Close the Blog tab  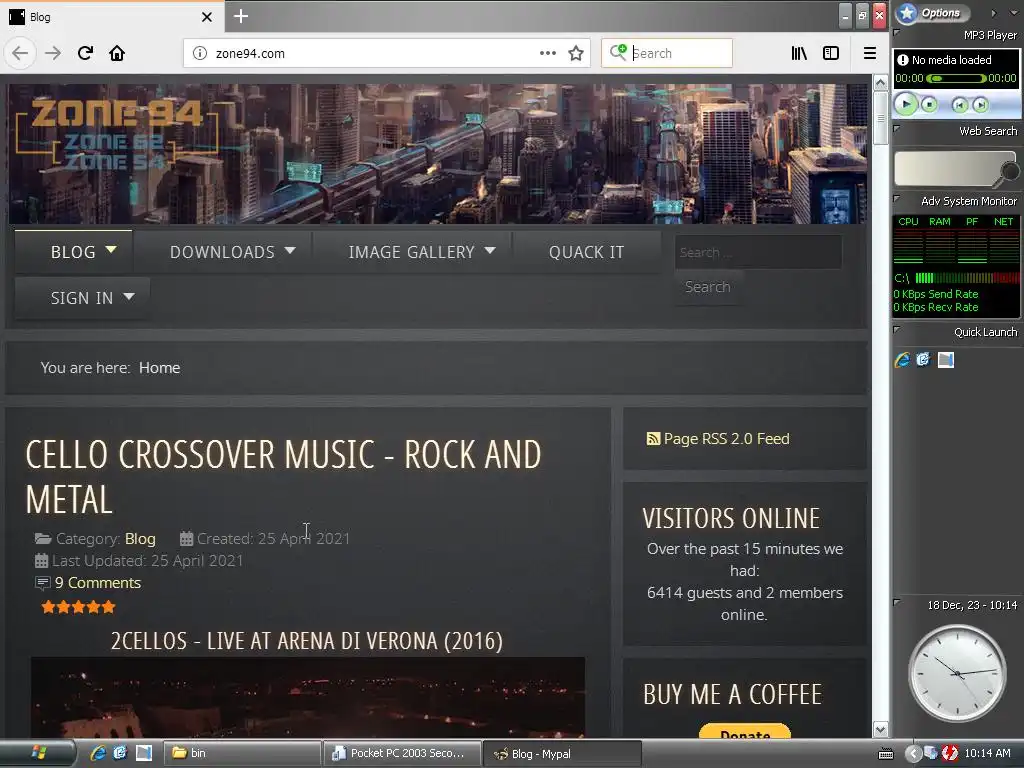click(207, 17)
